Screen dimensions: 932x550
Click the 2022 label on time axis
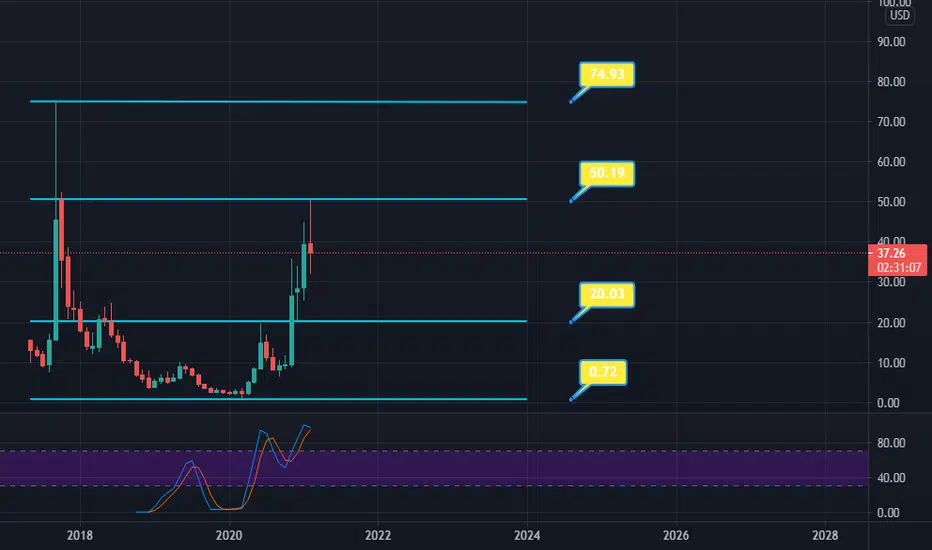point(378,535)
